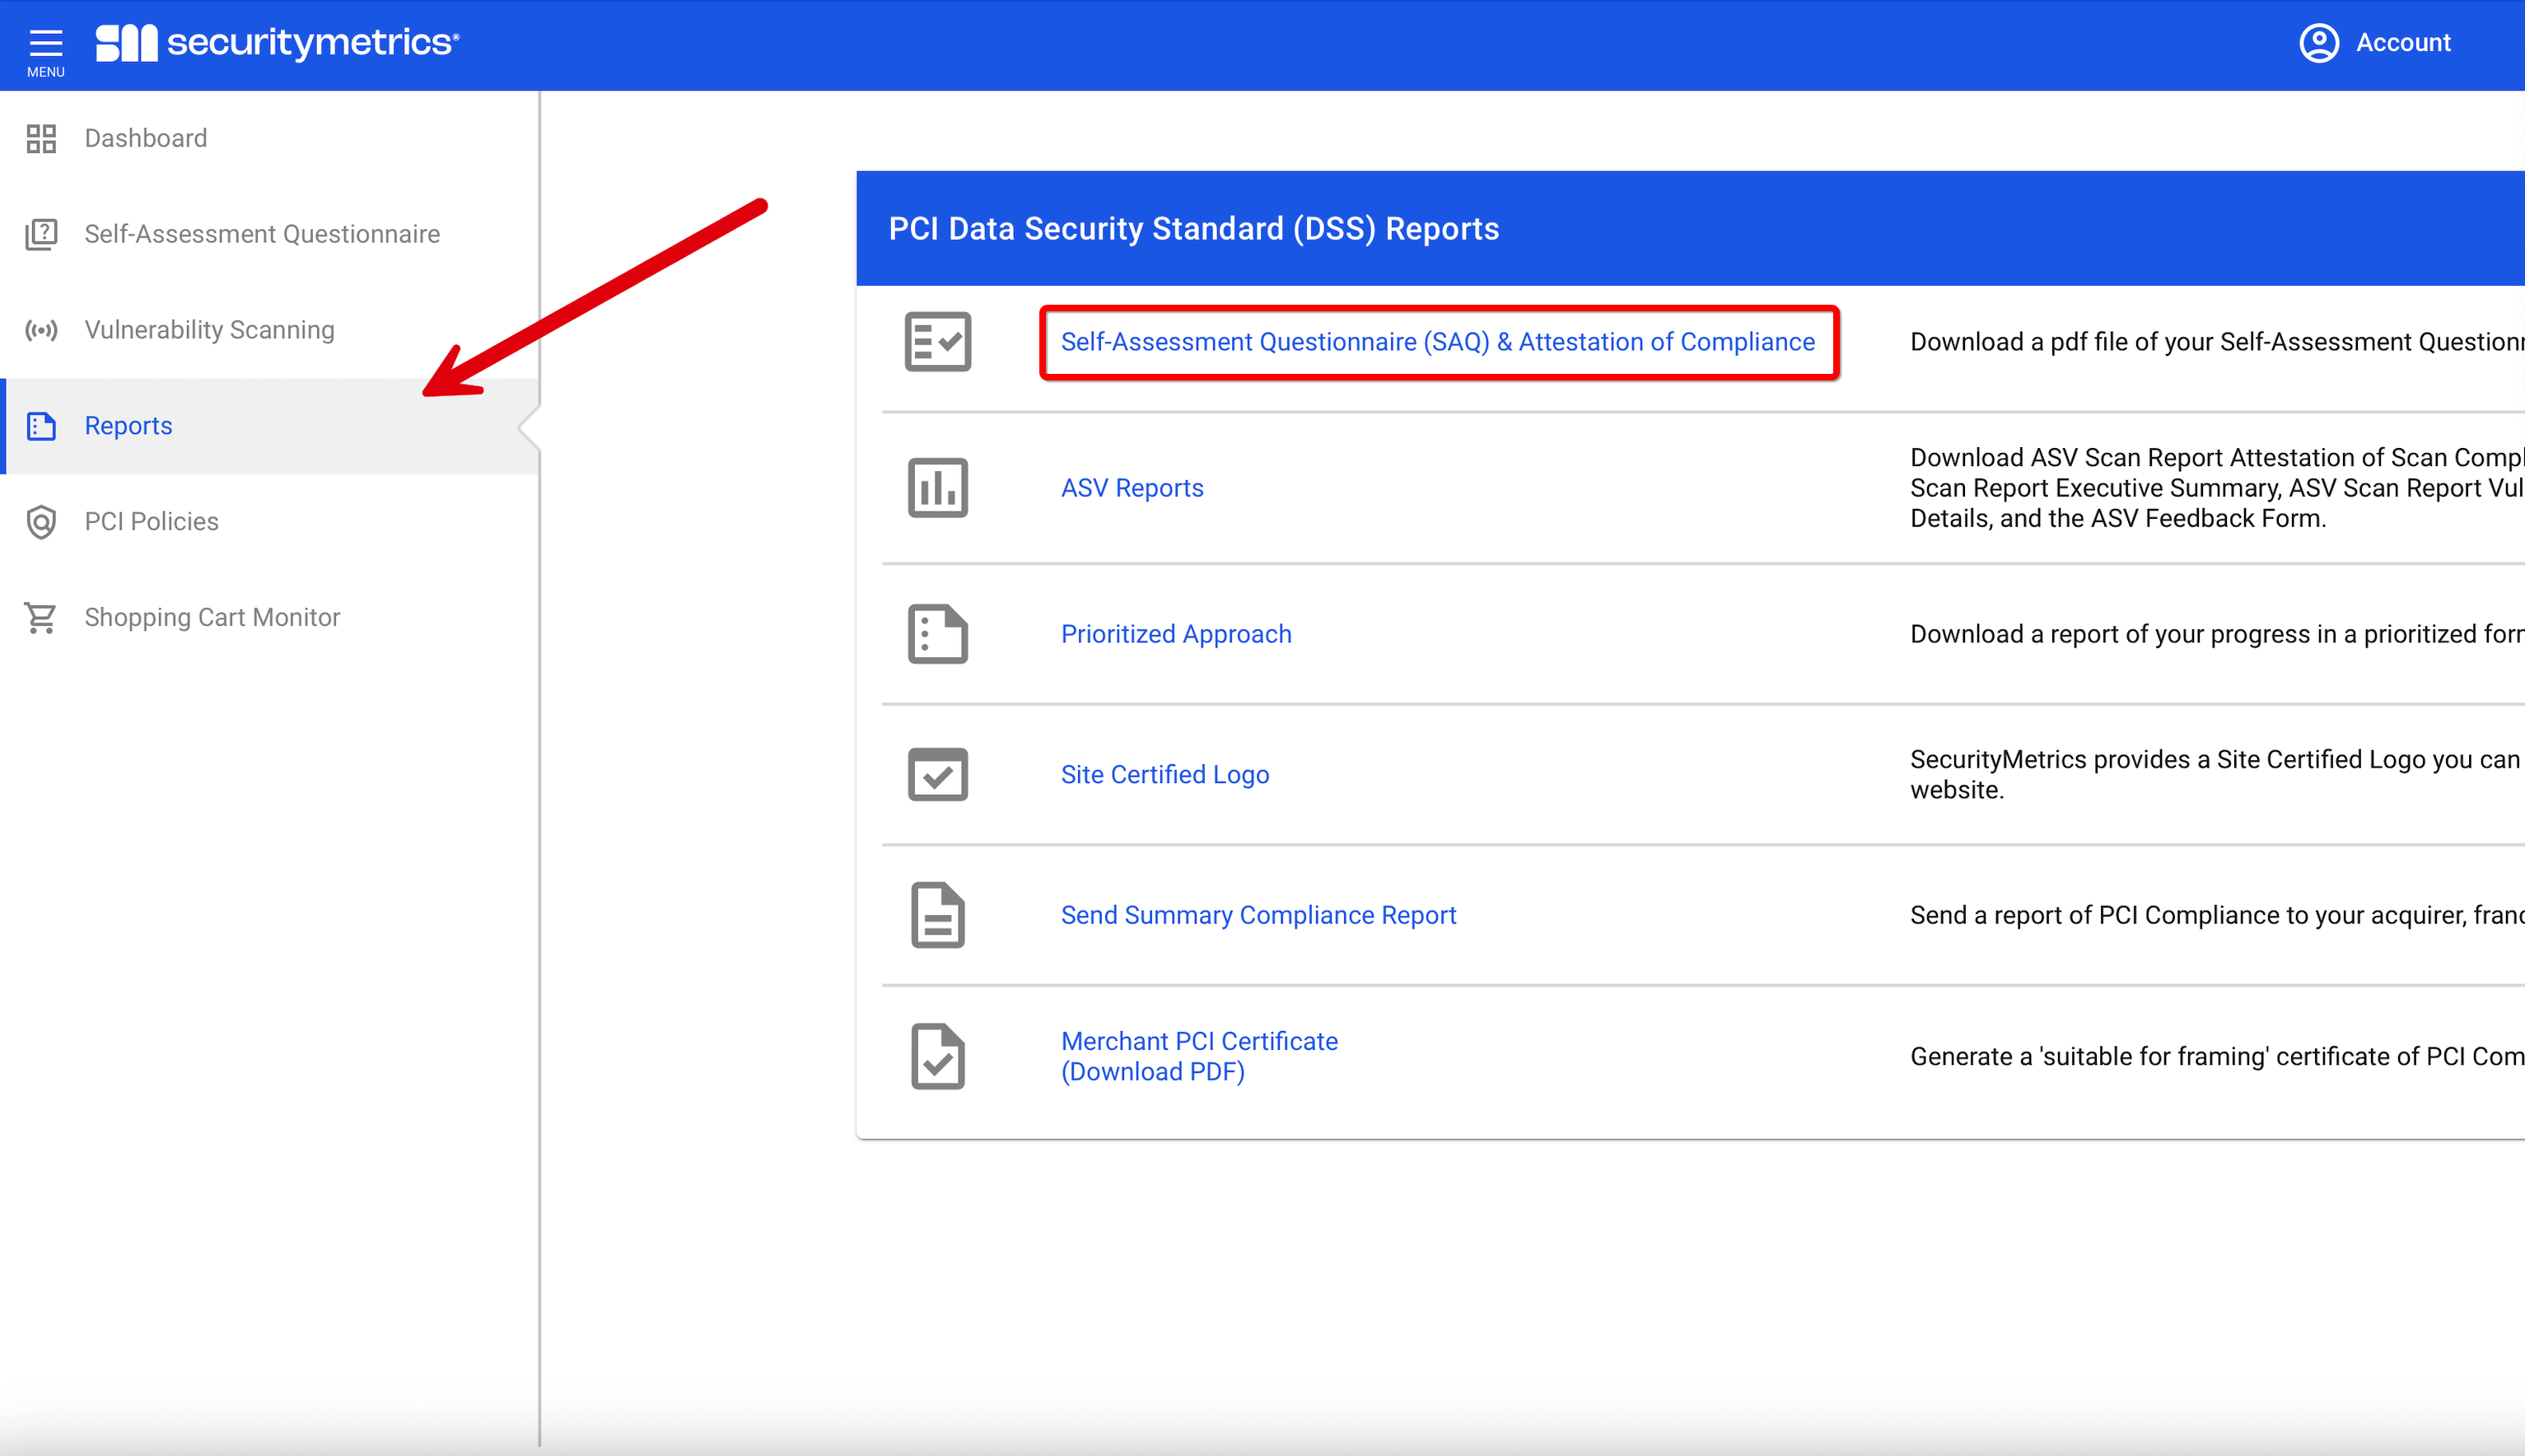
Task: Click the ASV Reports bar chart icon
Action: pyautogui.click(x=937, y=488)
